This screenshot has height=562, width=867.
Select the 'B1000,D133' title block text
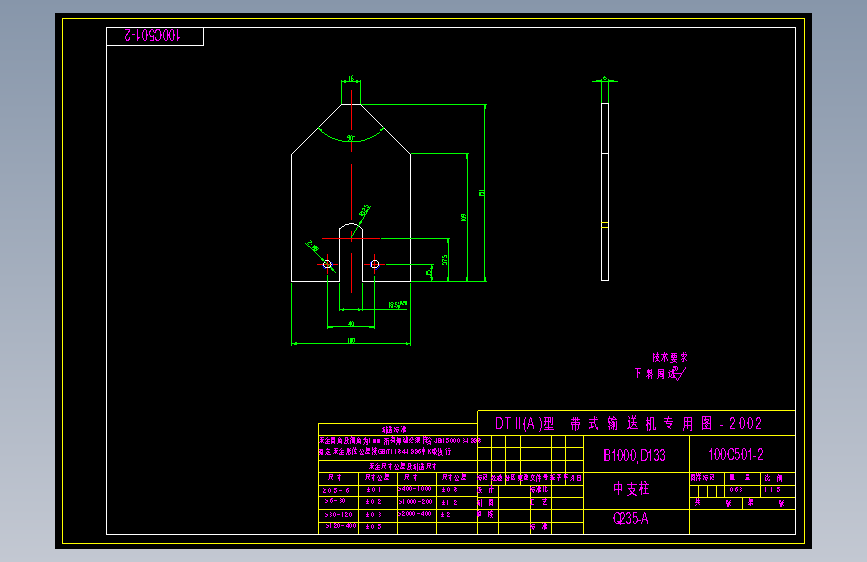[634, 455]
